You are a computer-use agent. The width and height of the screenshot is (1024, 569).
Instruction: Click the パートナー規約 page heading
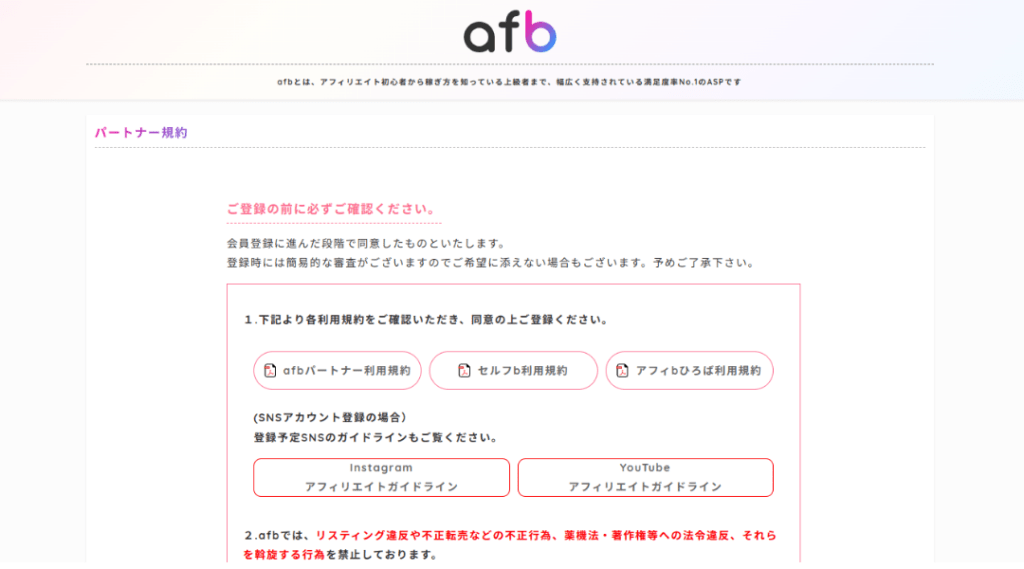tap(141, 133)
